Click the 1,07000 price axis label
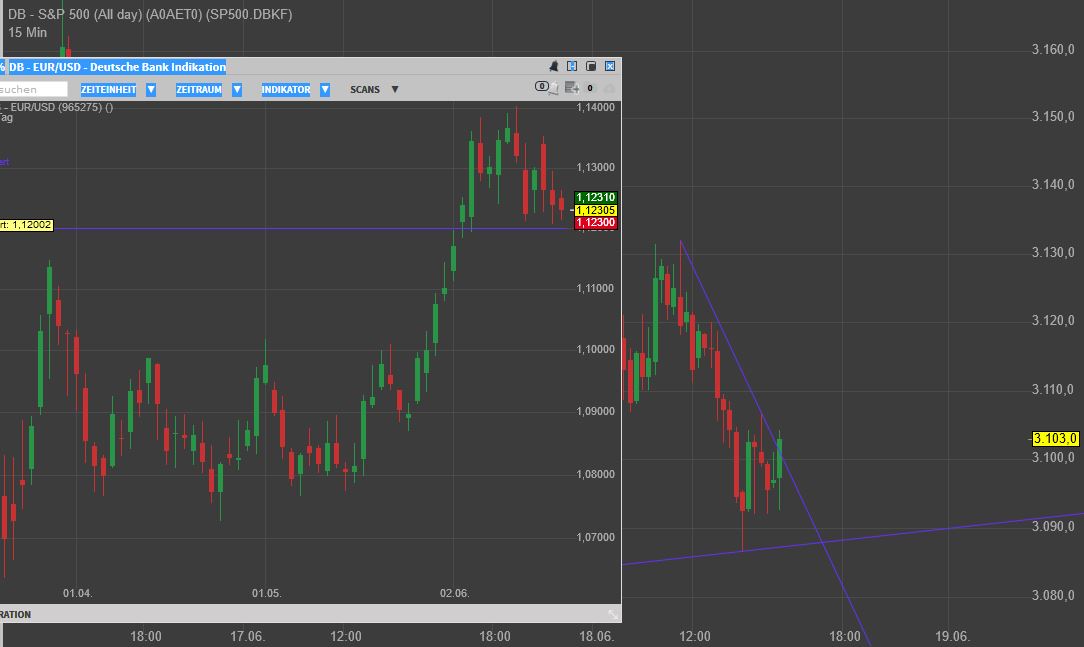 pyautogui.click(x=595, y=537)
